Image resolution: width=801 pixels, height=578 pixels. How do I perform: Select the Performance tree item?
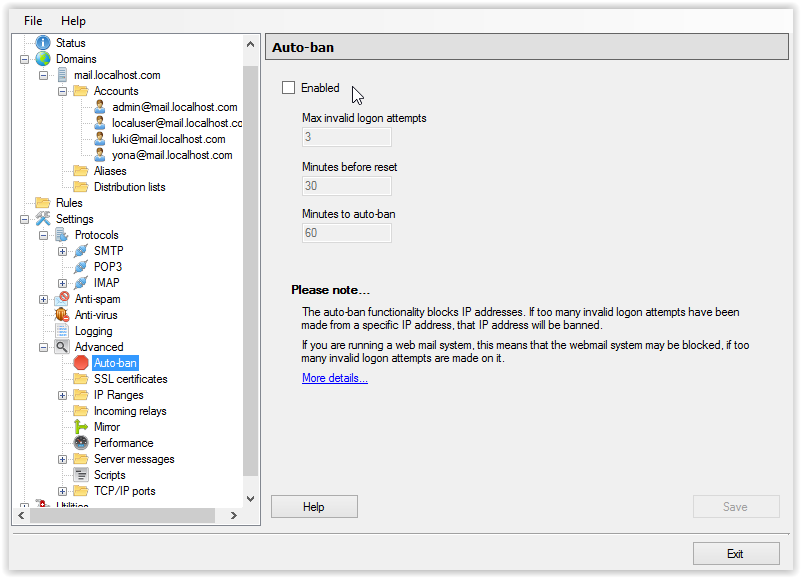click(124, 443)
